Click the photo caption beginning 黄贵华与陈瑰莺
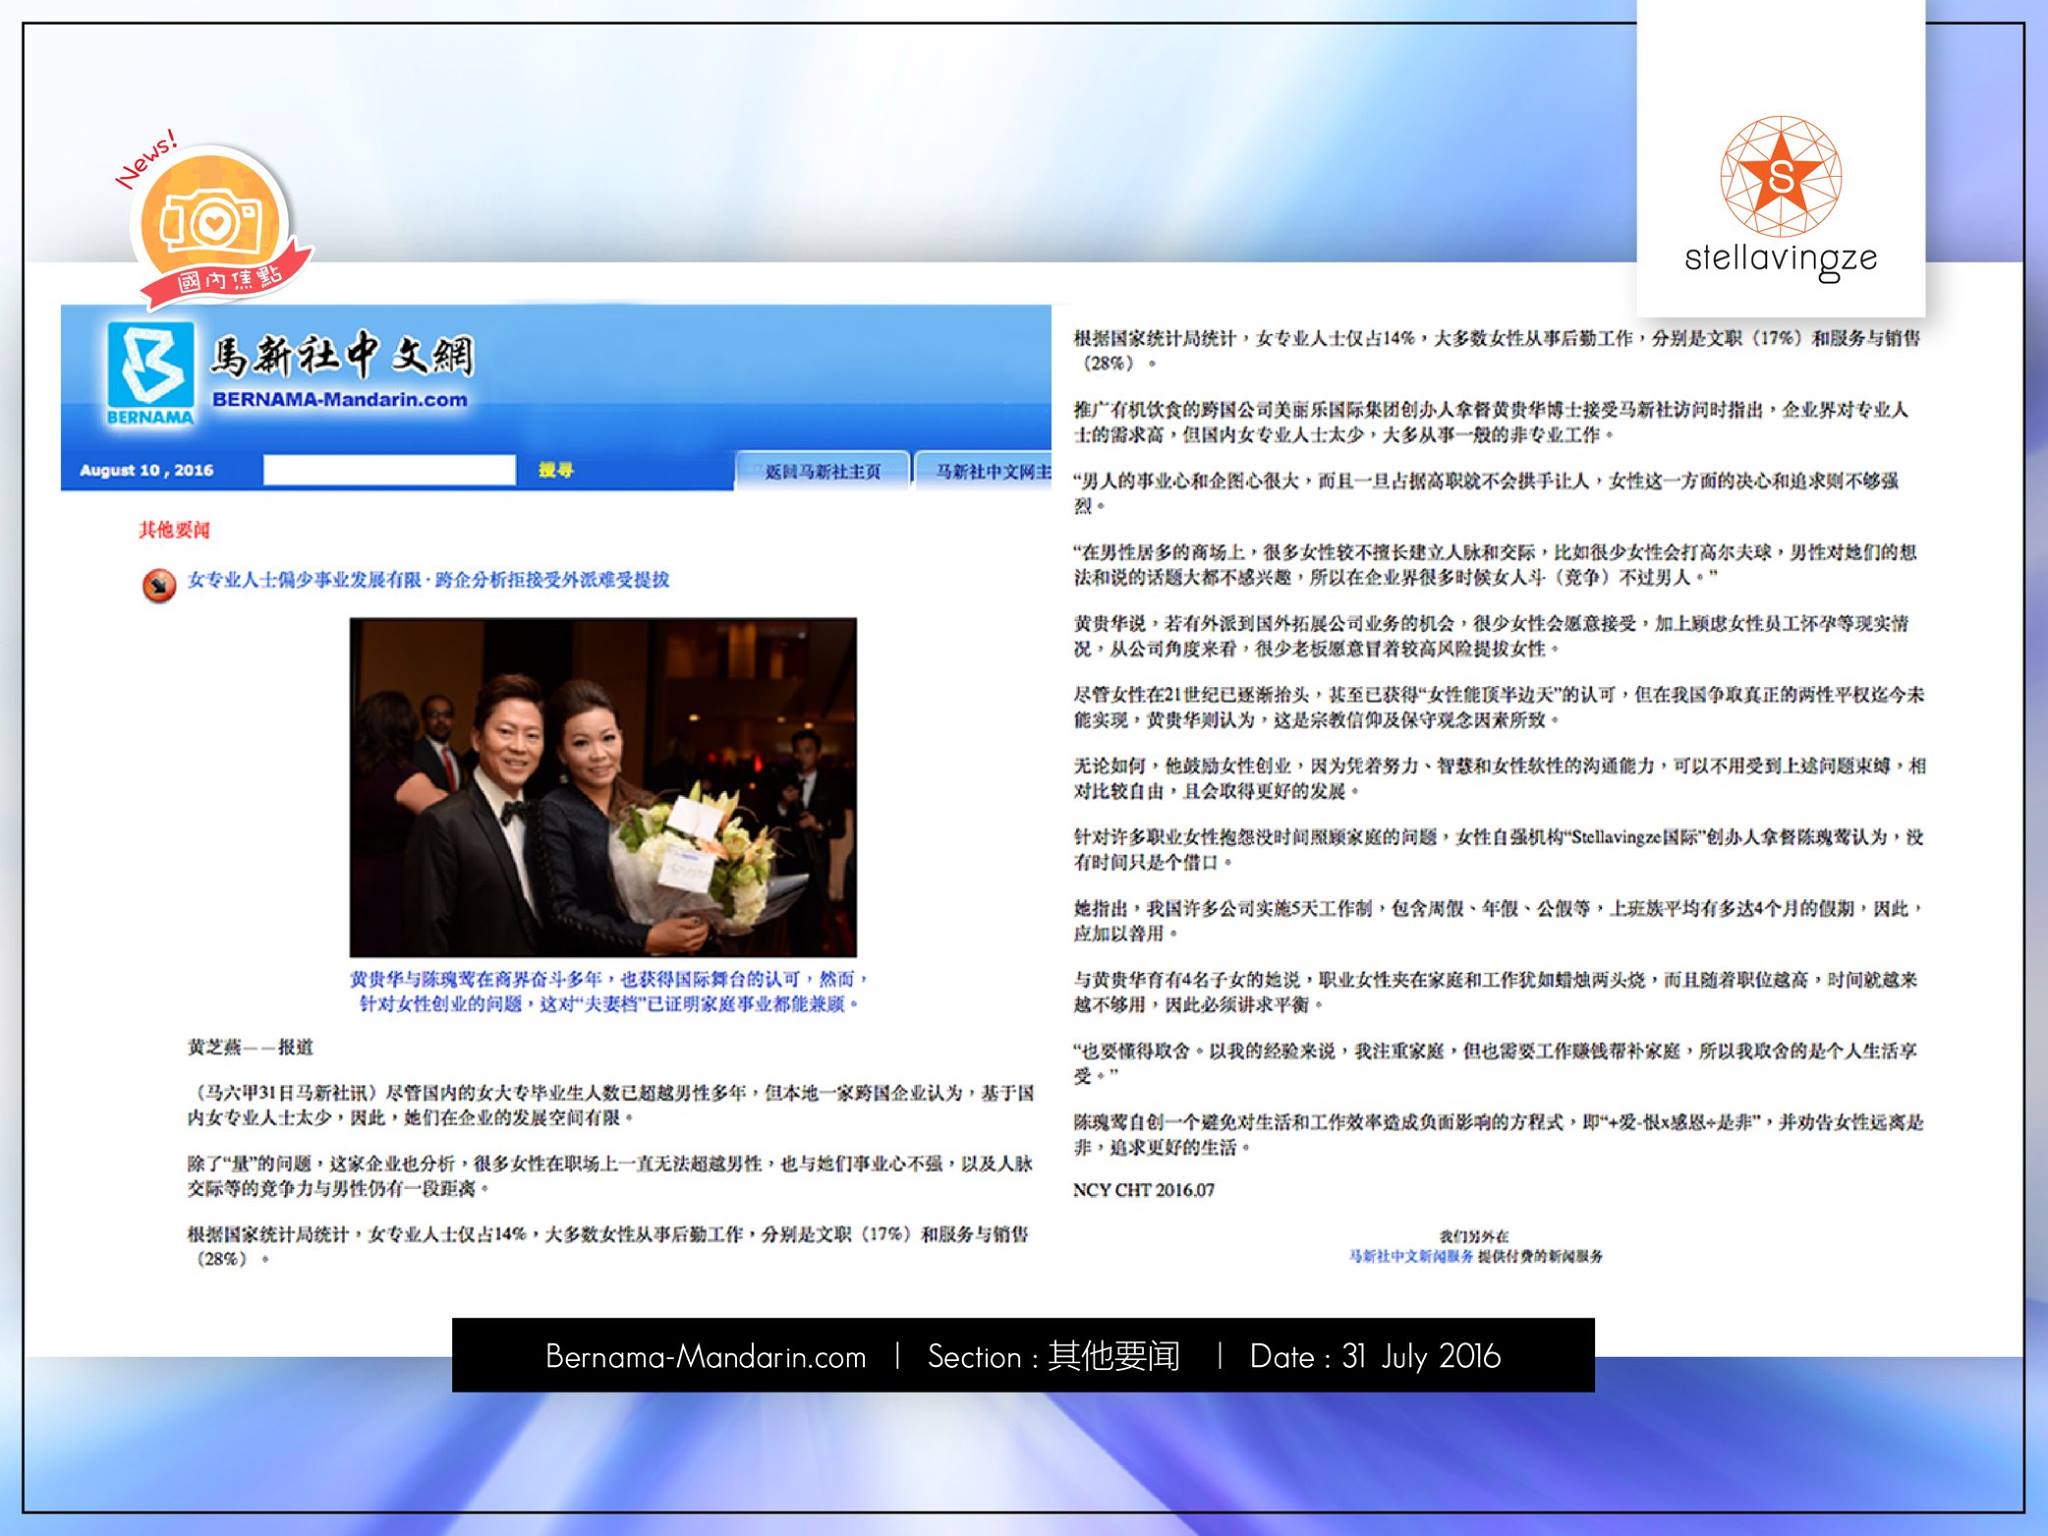 (608, 991)
